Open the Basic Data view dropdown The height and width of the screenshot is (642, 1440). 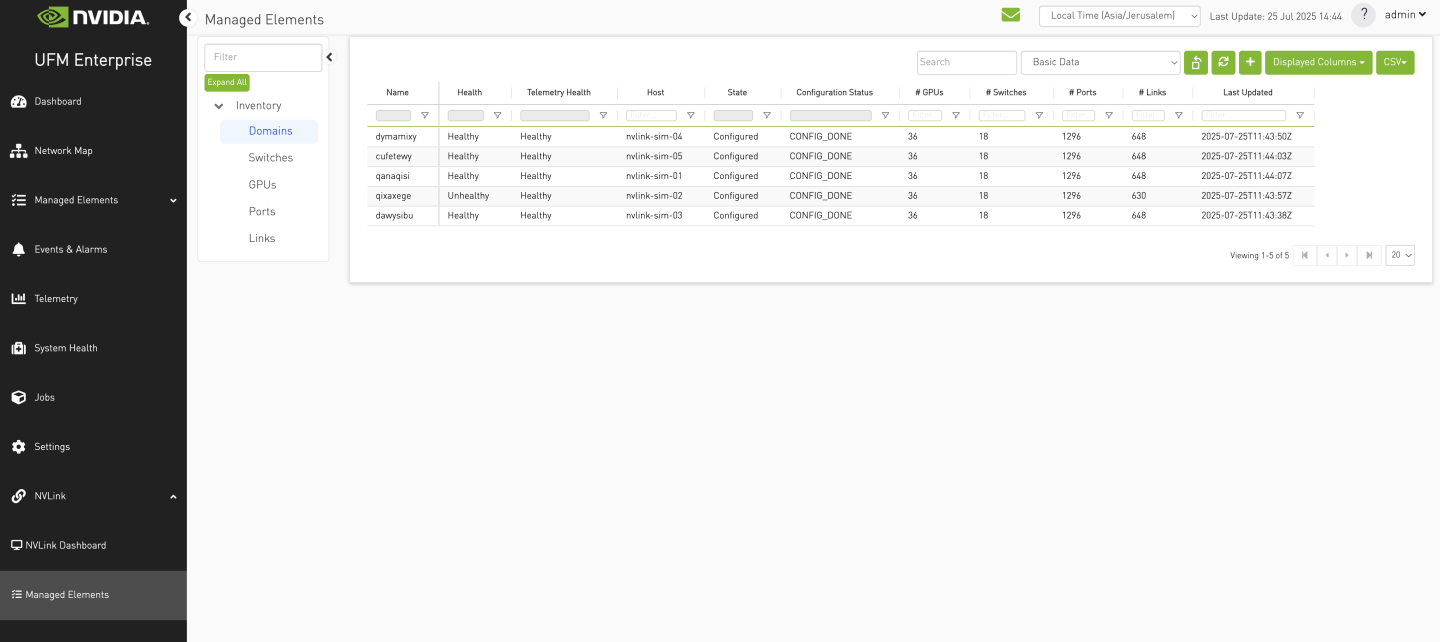1099,61
